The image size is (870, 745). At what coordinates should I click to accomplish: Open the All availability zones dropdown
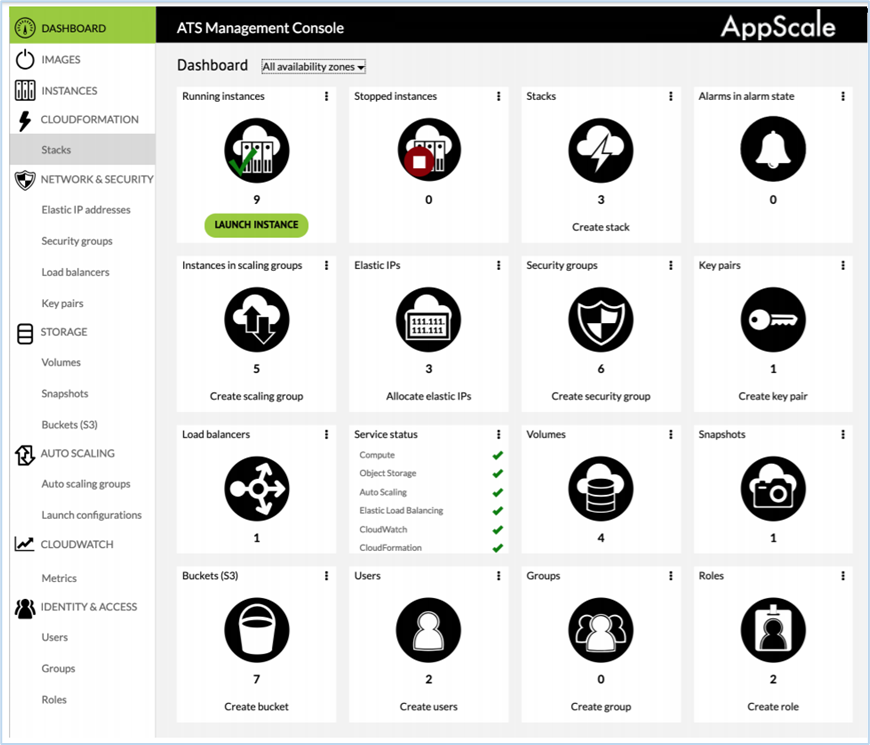tap(313, 67)
